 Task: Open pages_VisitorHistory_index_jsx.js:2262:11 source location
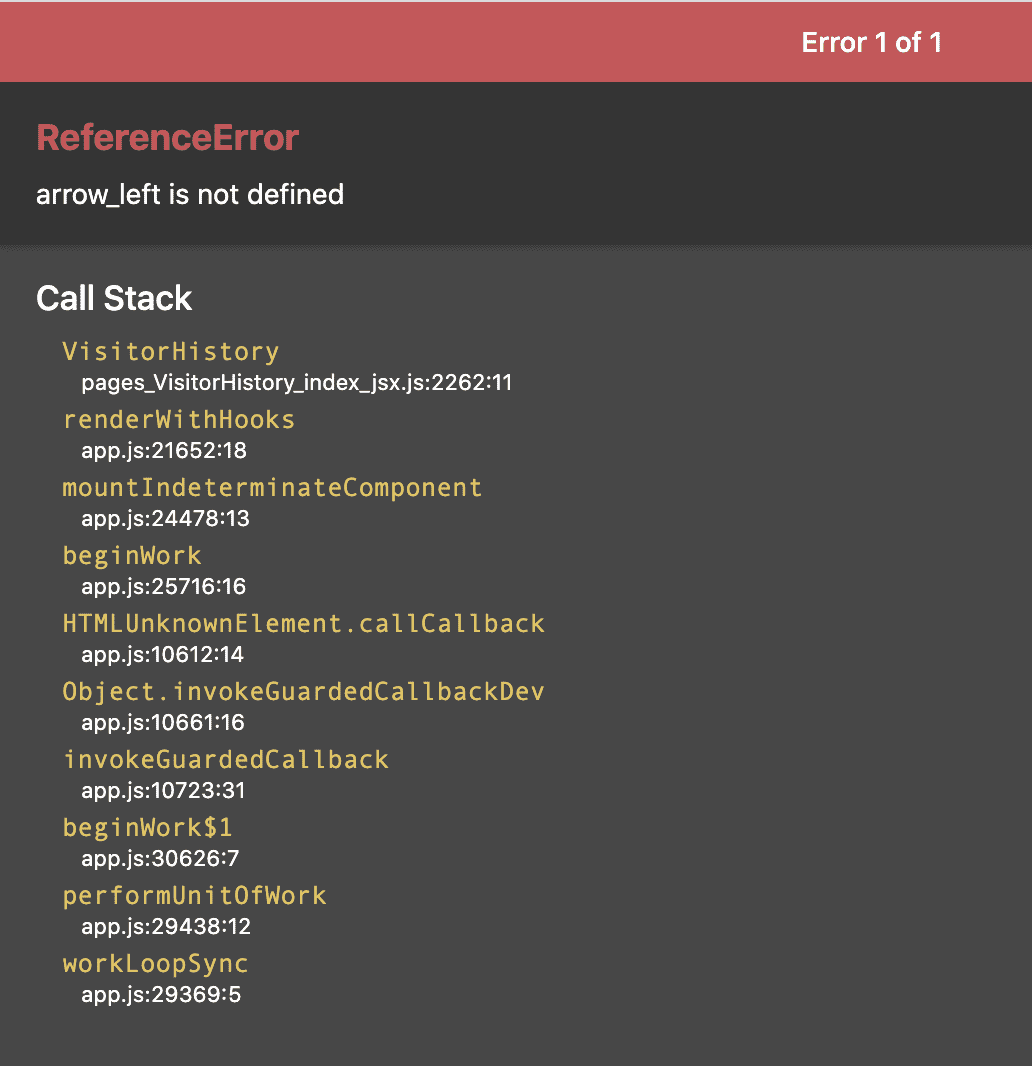[296, 383]
